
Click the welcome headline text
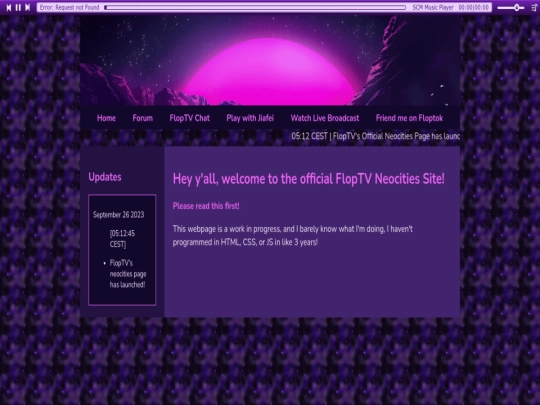[x=309, y=179]
